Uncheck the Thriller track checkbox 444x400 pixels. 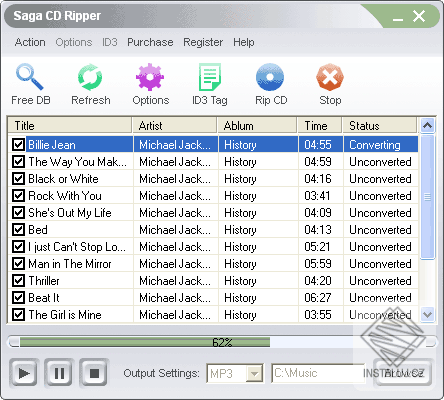pos(18,281)
